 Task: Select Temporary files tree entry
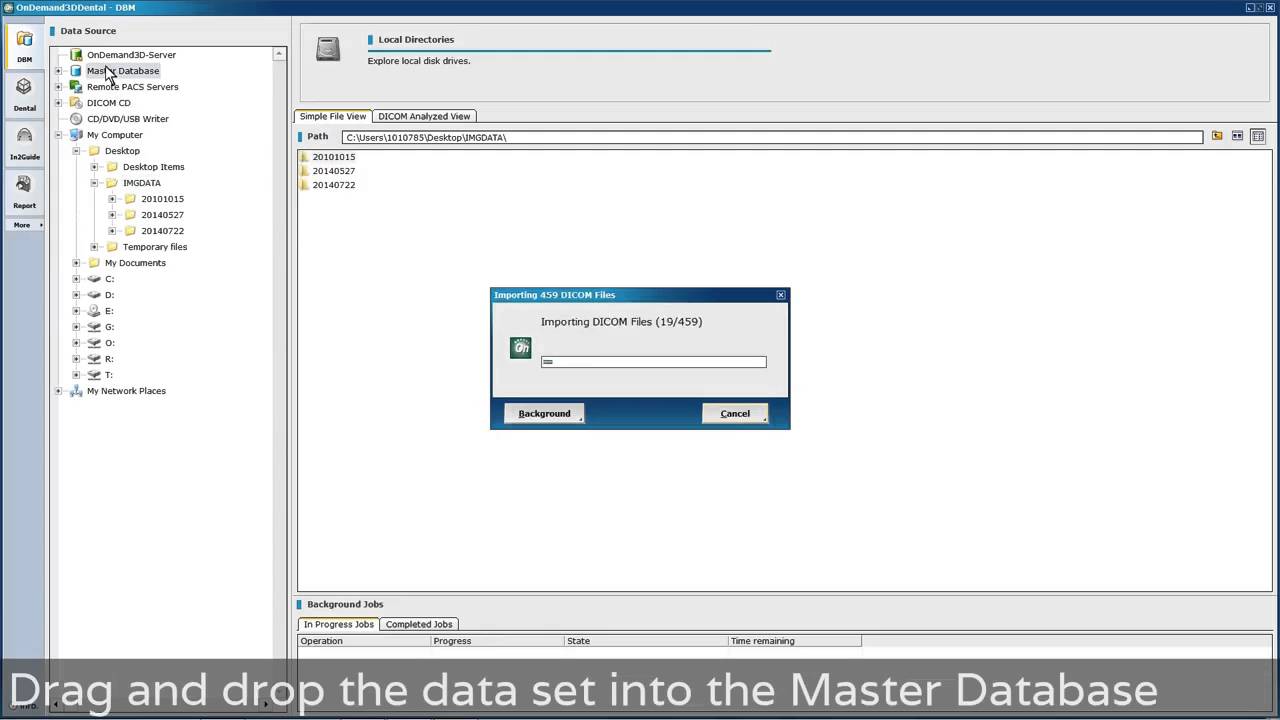[x=155, y=247]
